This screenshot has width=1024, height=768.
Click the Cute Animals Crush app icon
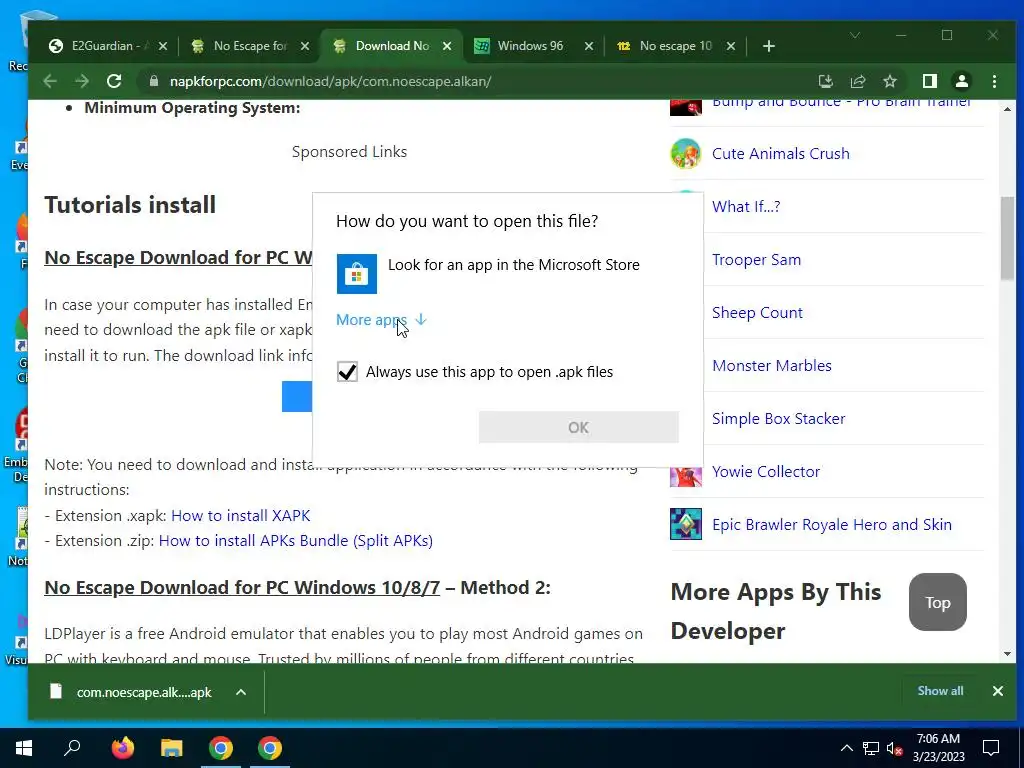(686, 153)
